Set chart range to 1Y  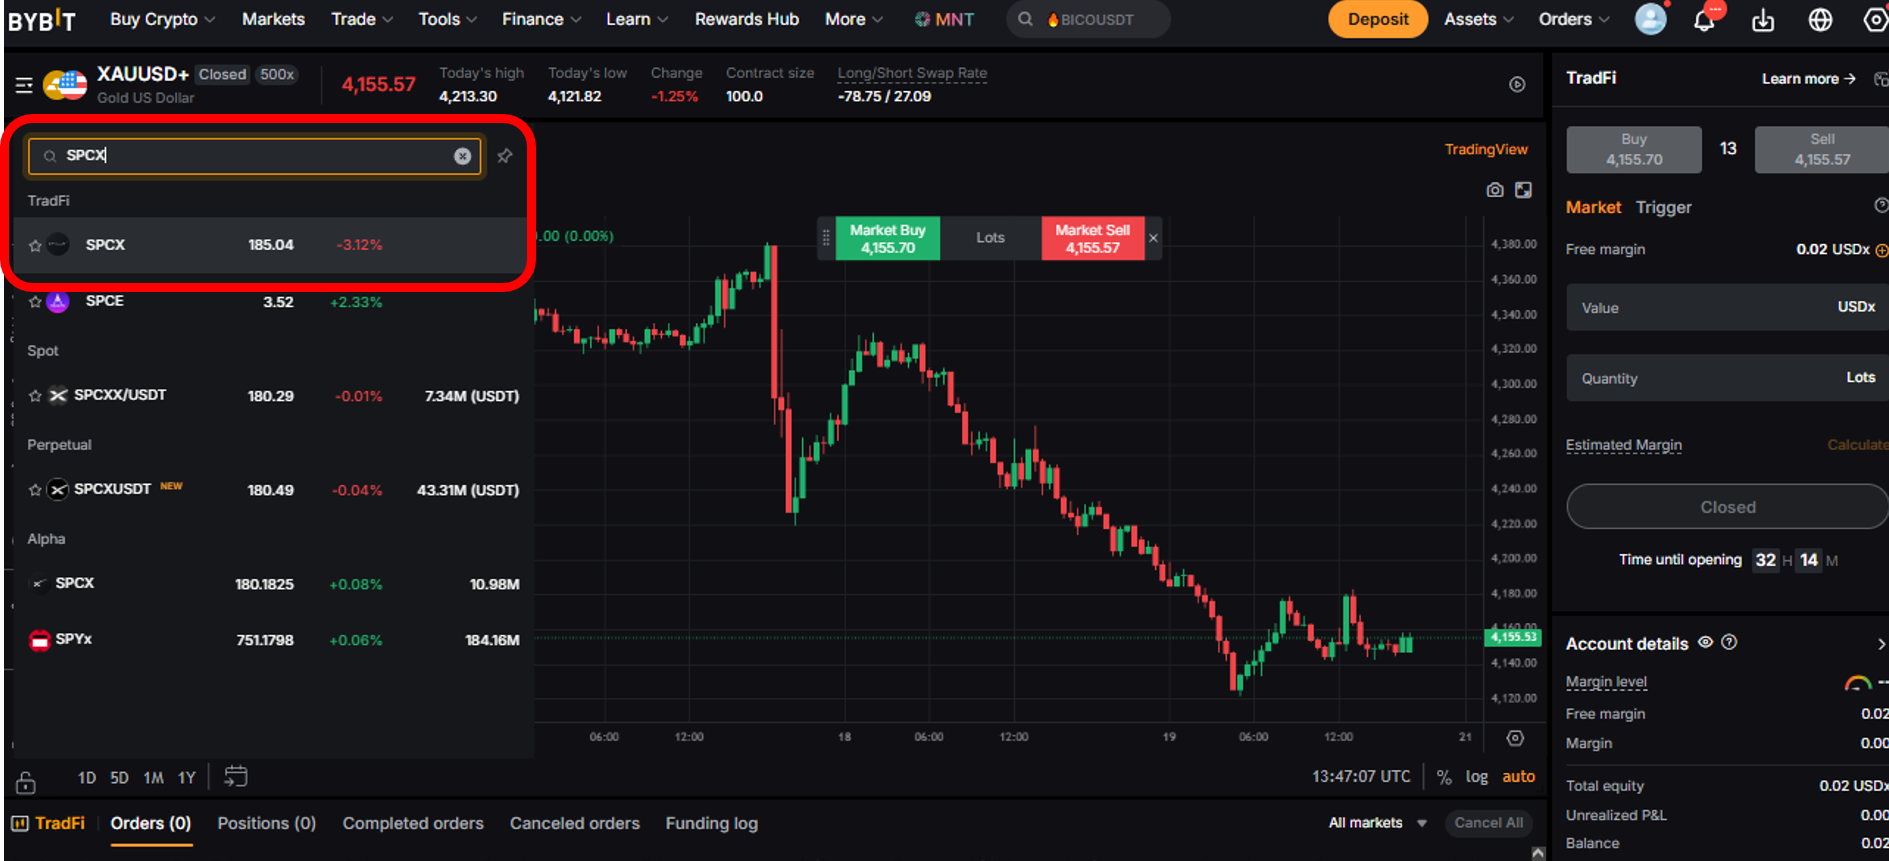(187, 778)
